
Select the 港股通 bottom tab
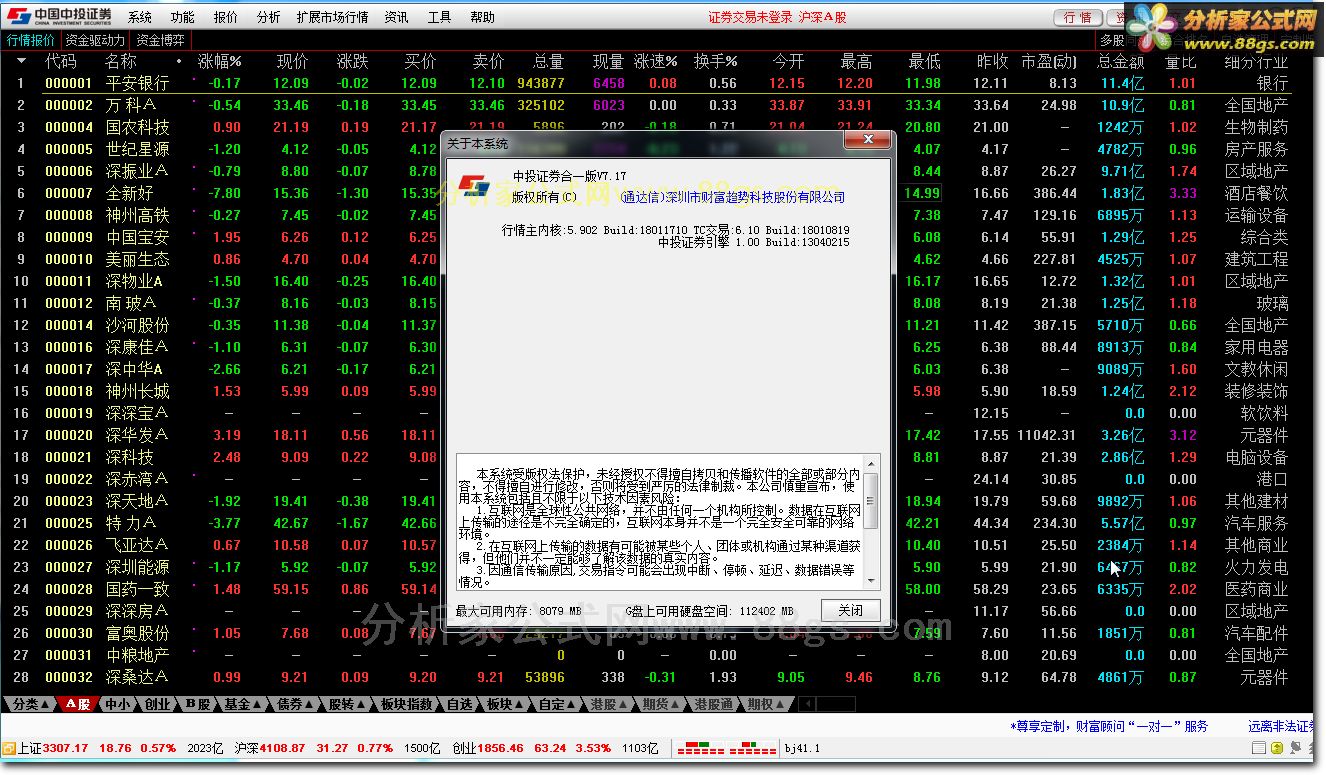tap(714, 704)
